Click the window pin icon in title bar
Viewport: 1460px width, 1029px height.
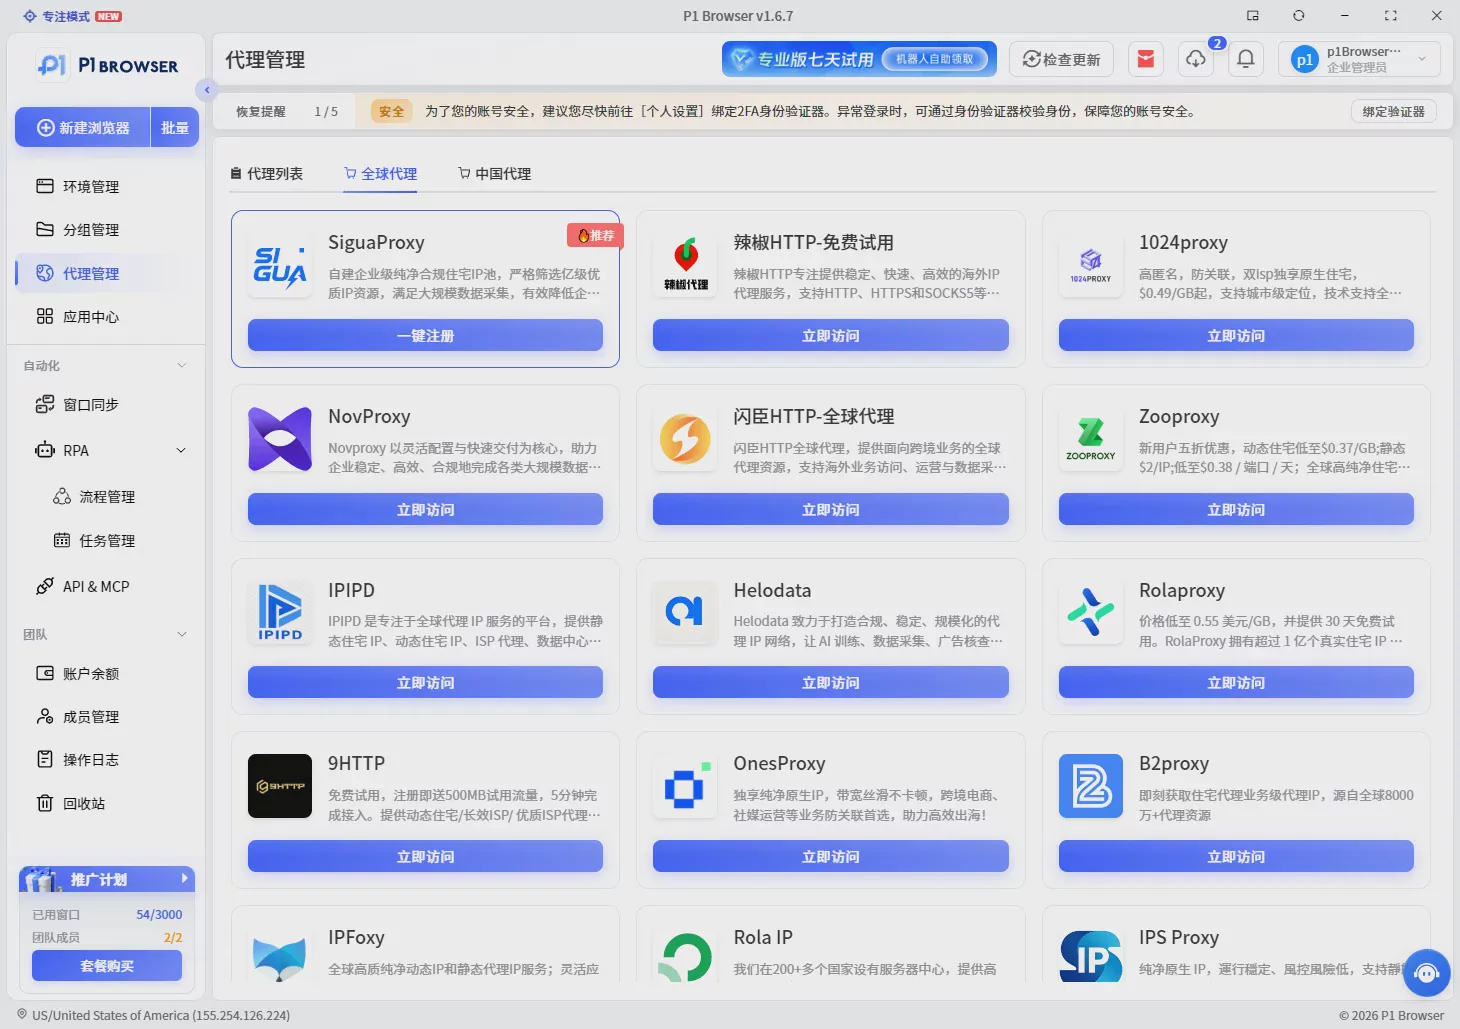point(1253,16)
